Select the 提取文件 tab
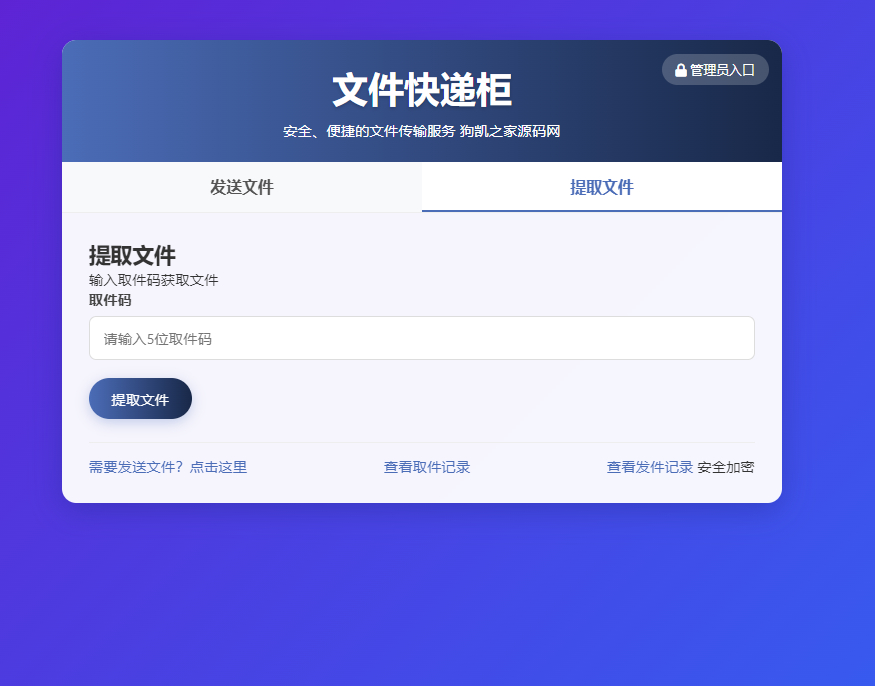The height and width of the screenshot is (686, 875). tap(601, 187)
